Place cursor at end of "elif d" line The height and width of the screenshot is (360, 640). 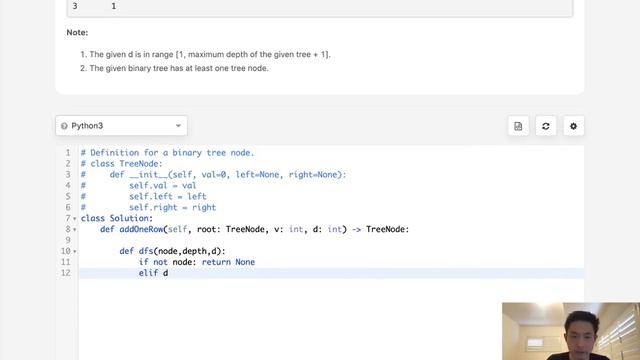tap(168, 273)
